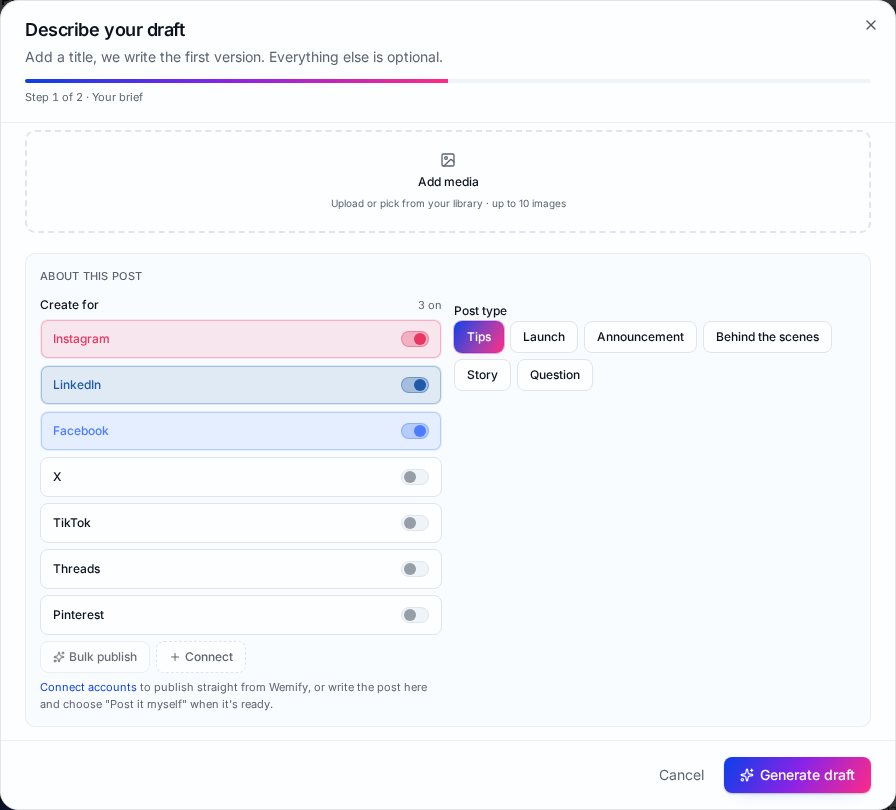Pick the Announcement post type
This screenshot has width=896, height=810.
click(x=640, y=337)
